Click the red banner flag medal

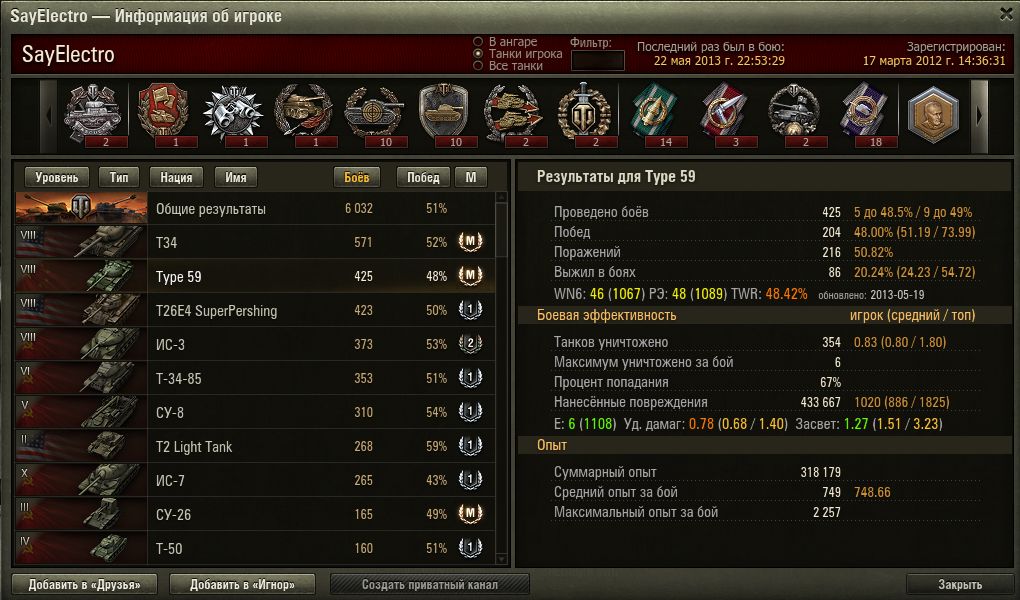pyautogui.click(x=163, y=113)
